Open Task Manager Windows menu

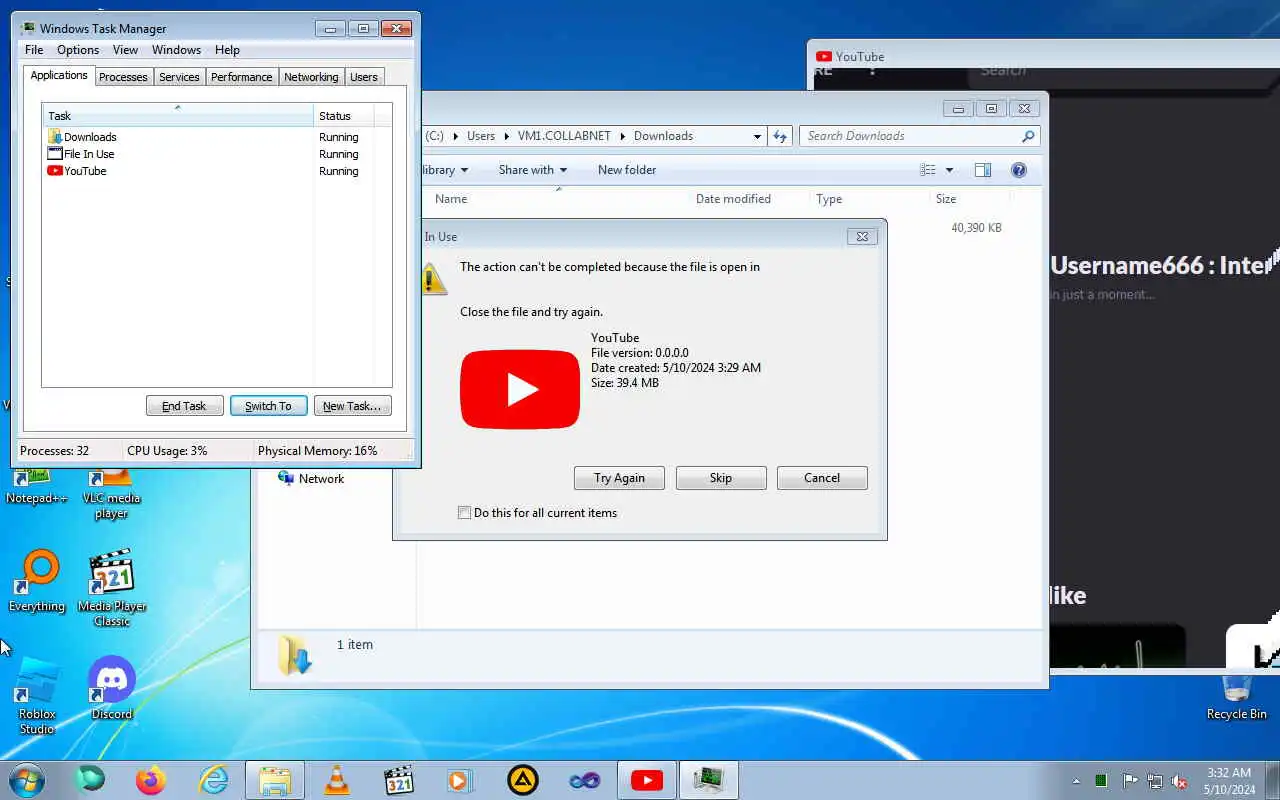click(176, 50)
